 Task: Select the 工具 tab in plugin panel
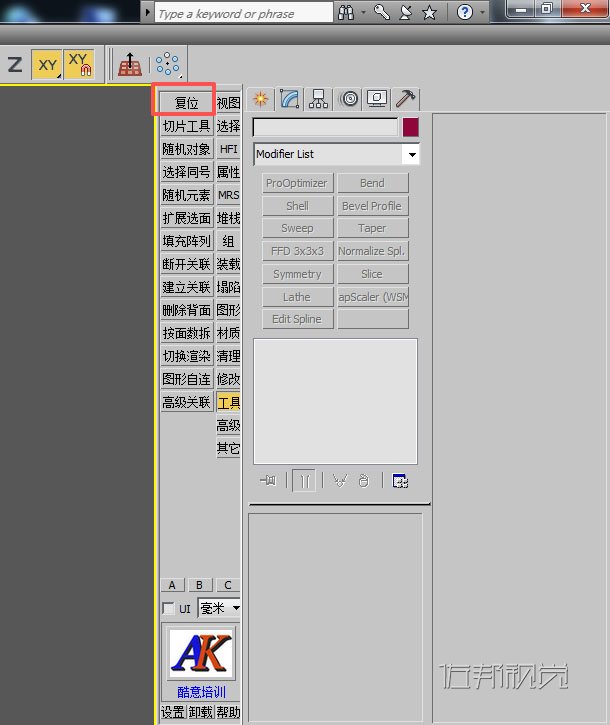228,403
